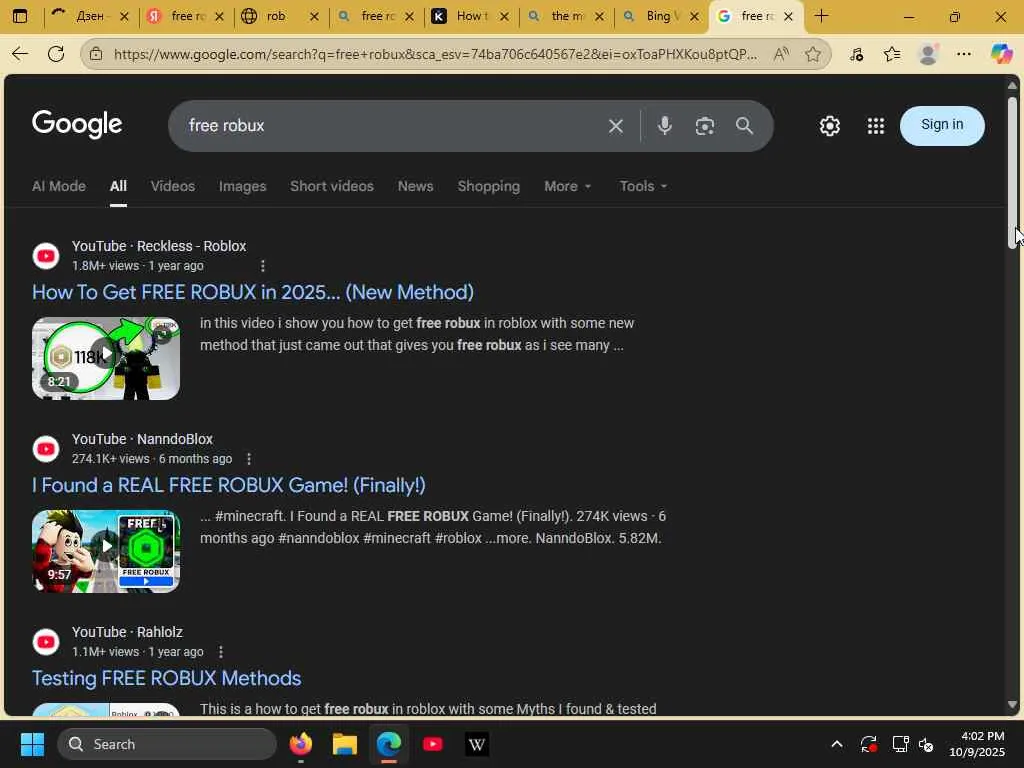Image resolution: width=1024 pixels, height=768 pixels.
Task: Open Edge Settings and more menu
Action: click(964, 54)
